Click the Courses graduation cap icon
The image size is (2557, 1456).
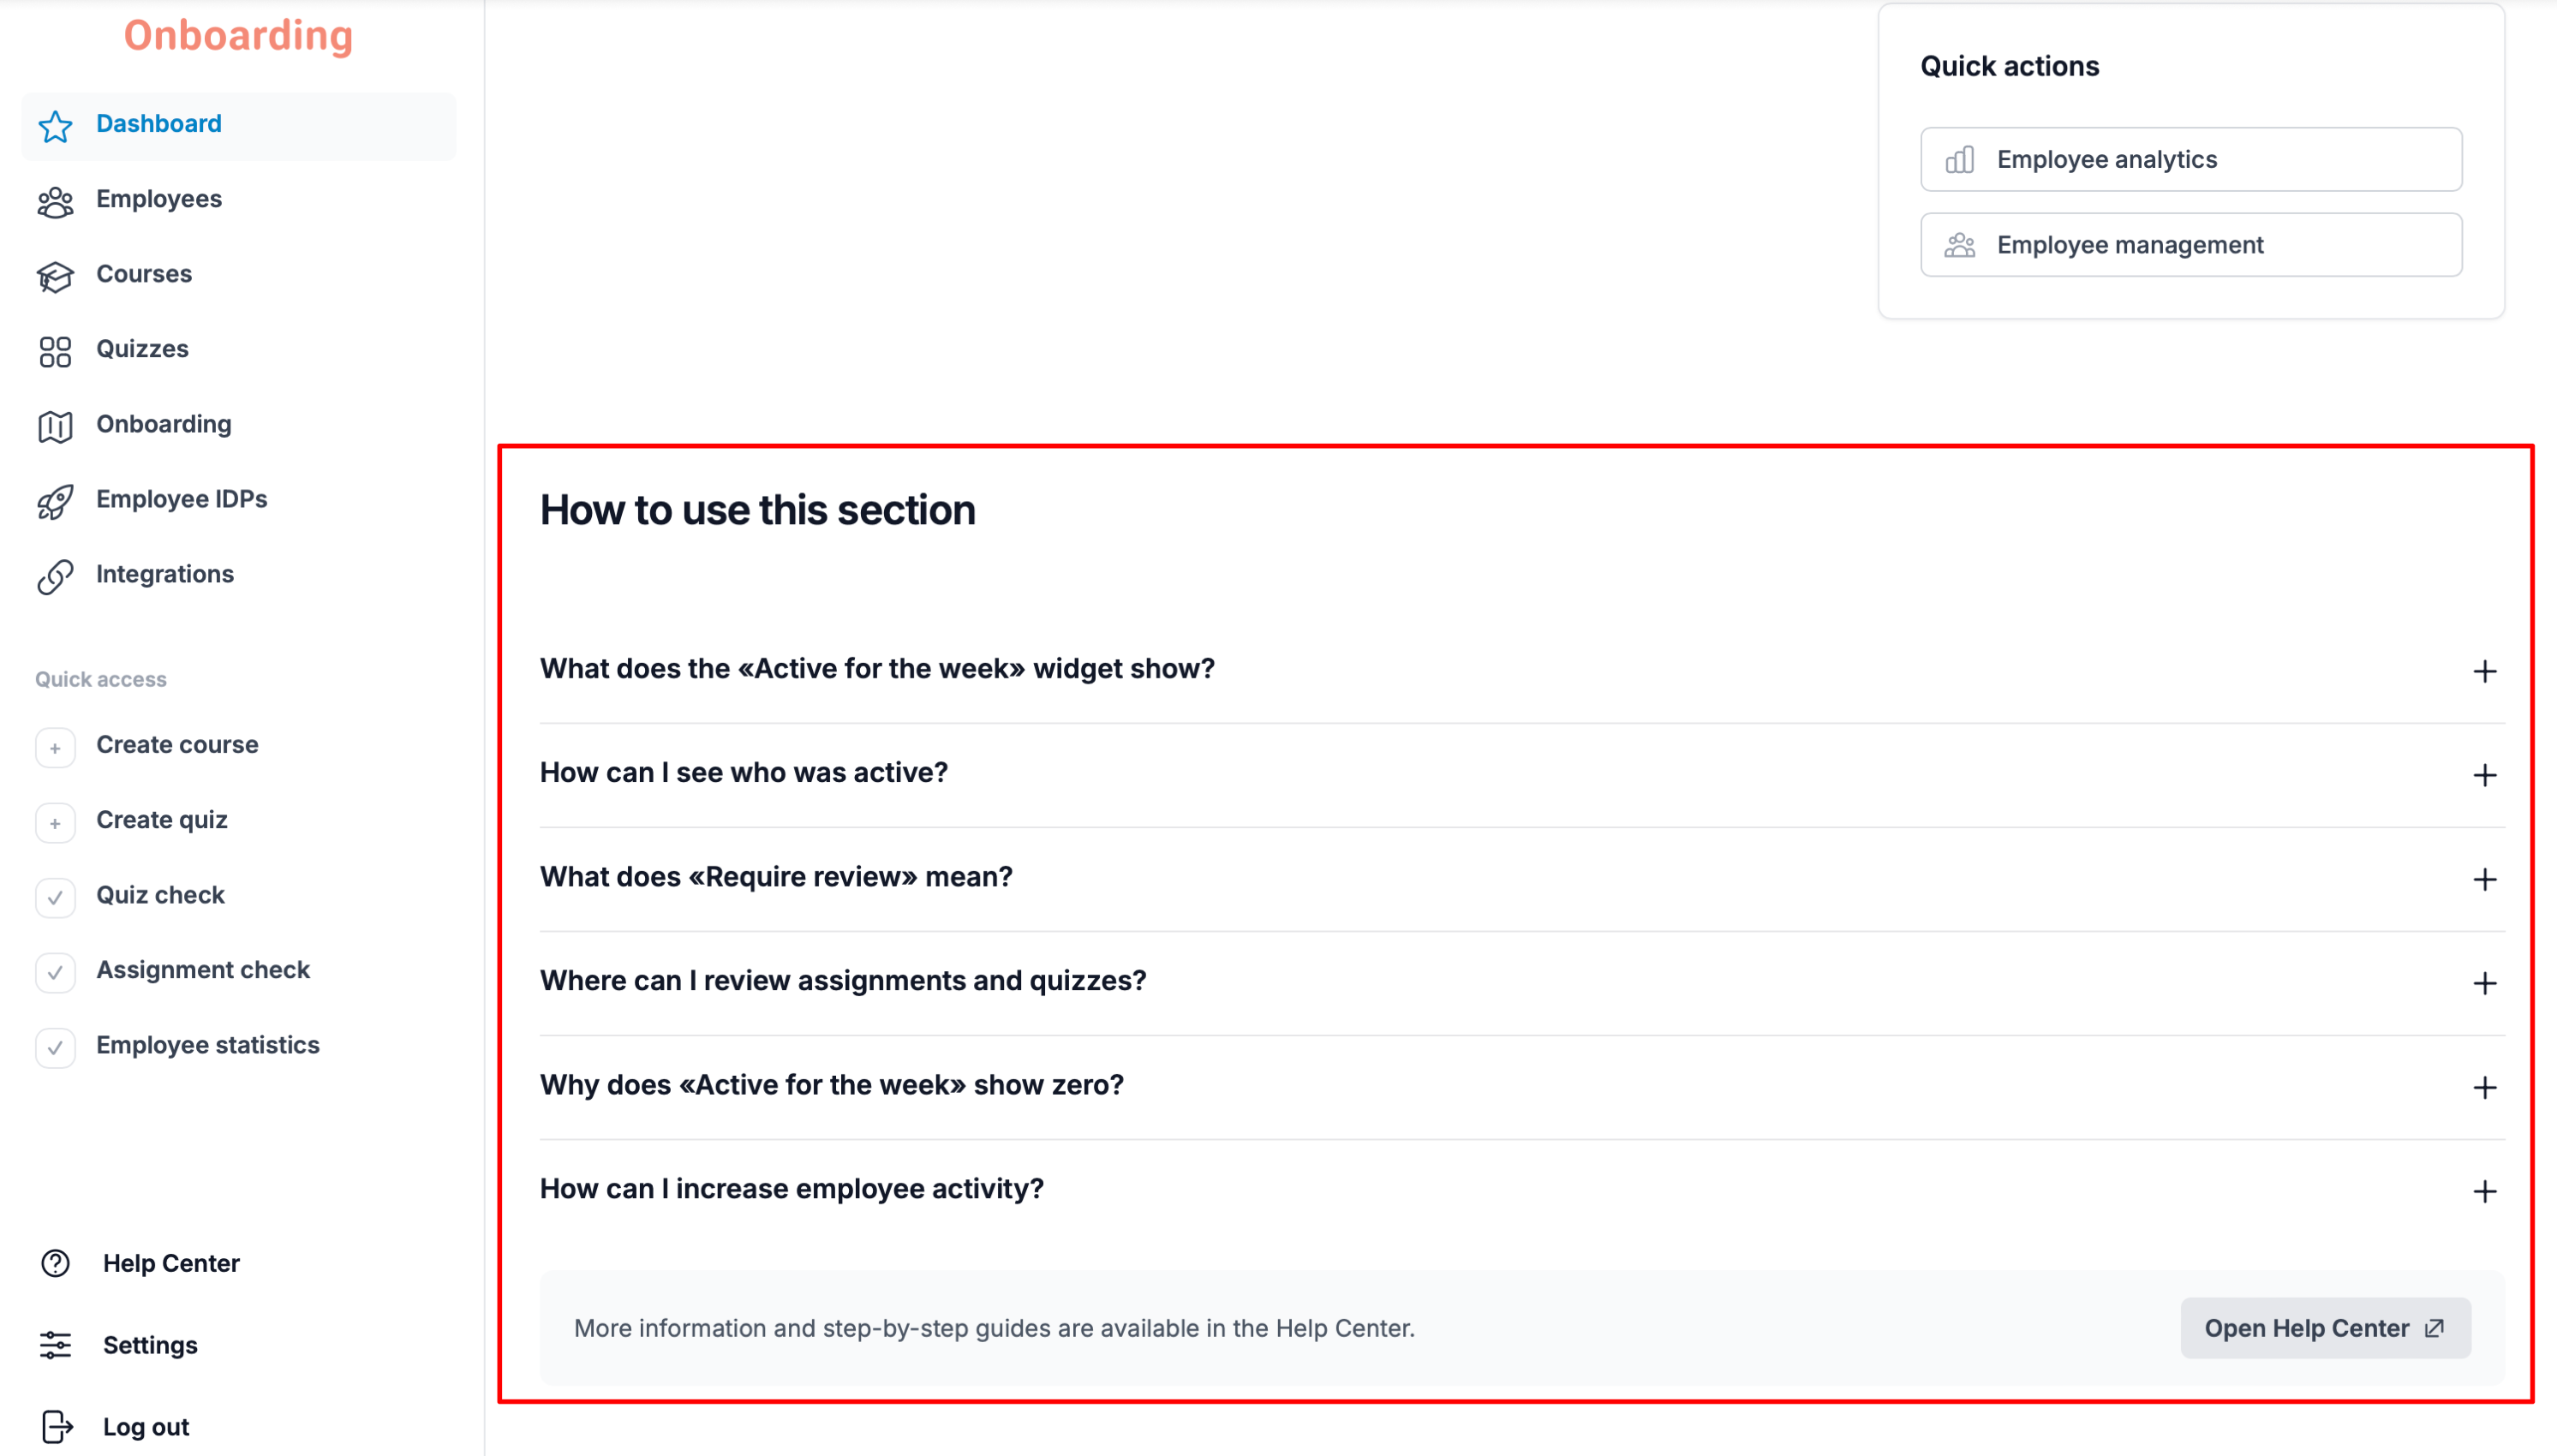click(55, 276)
